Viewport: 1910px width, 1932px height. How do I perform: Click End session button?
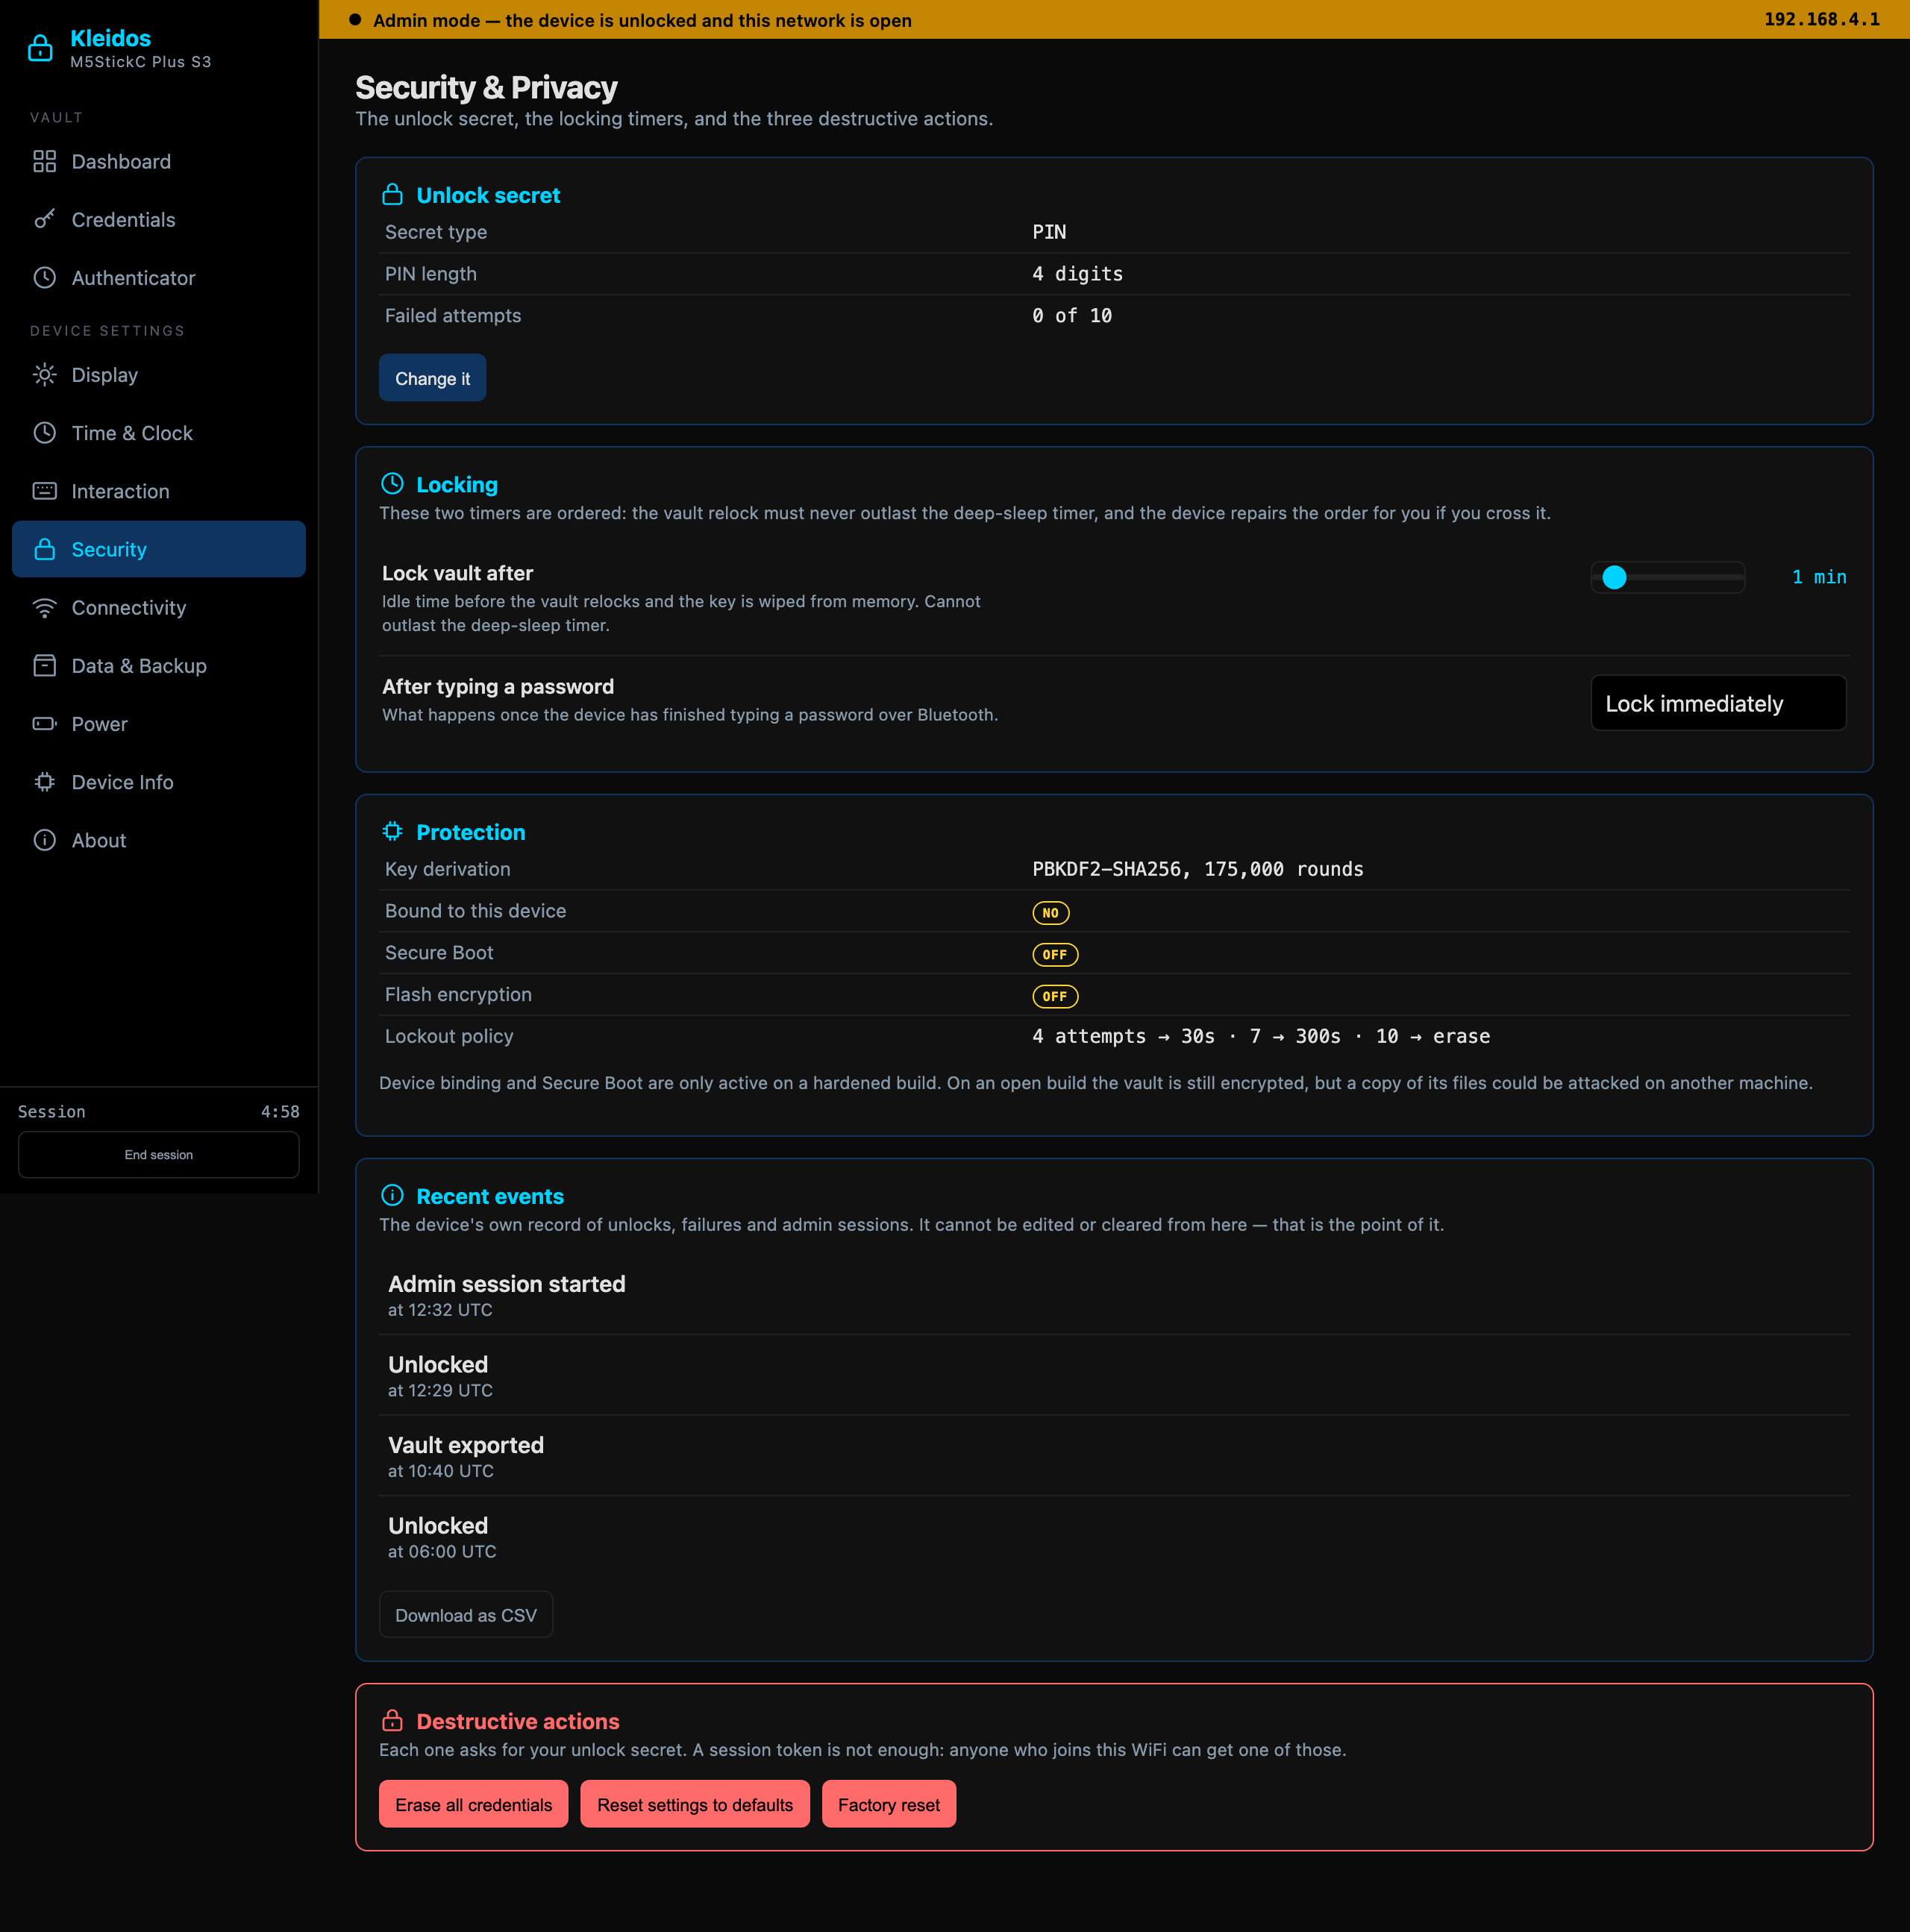point(159,1154)
